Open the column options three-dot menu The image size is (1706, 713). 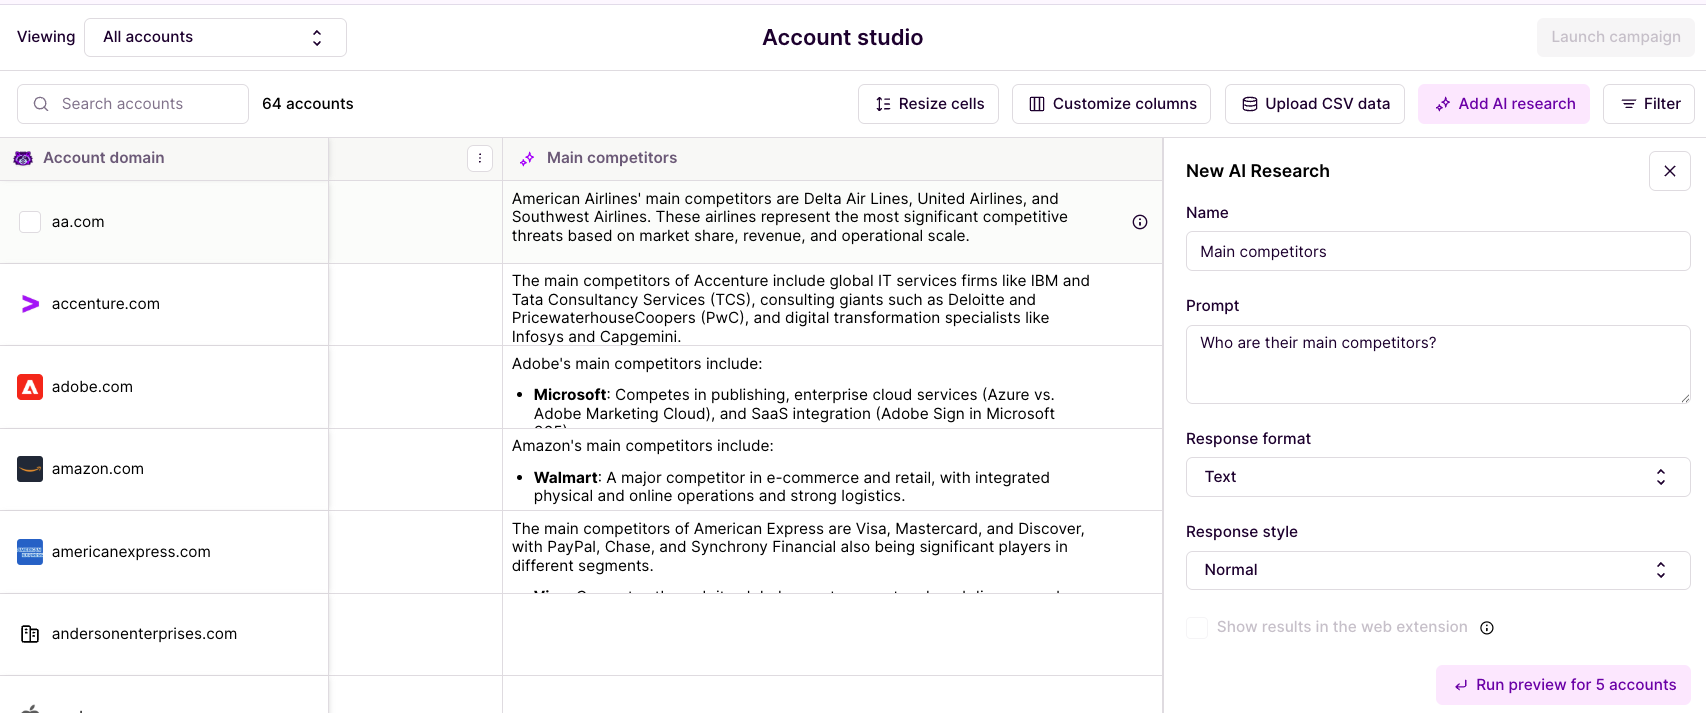tap(480, 158)
